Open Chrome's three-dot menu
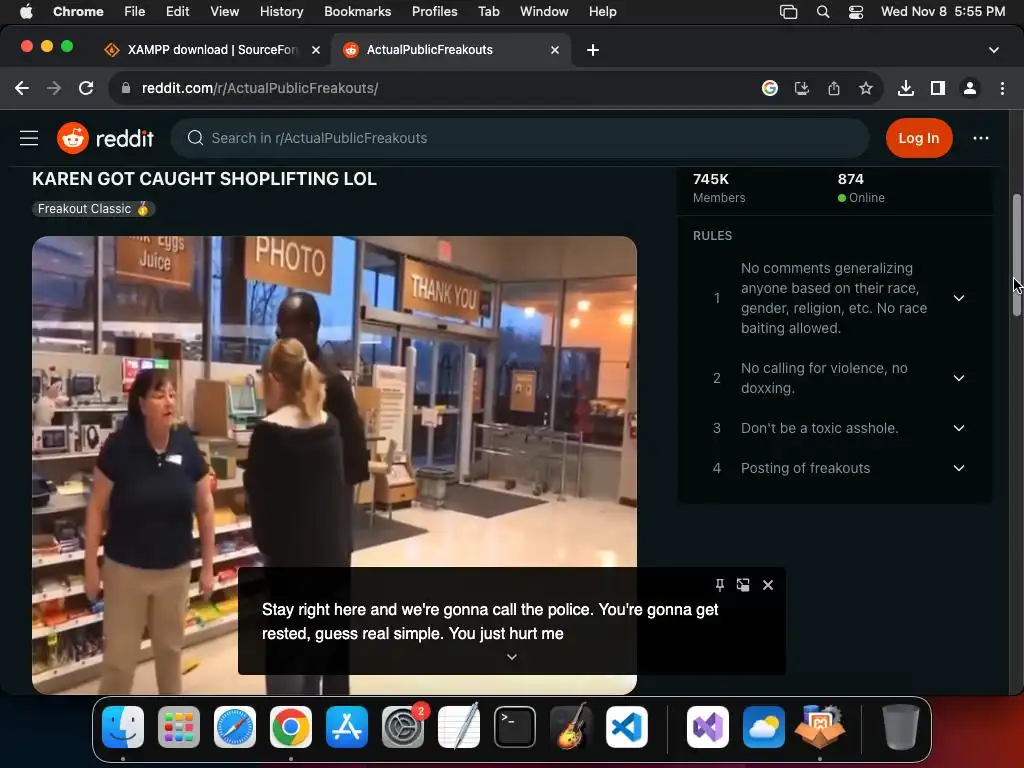 pyautogui.click(x=1002, y=88)
